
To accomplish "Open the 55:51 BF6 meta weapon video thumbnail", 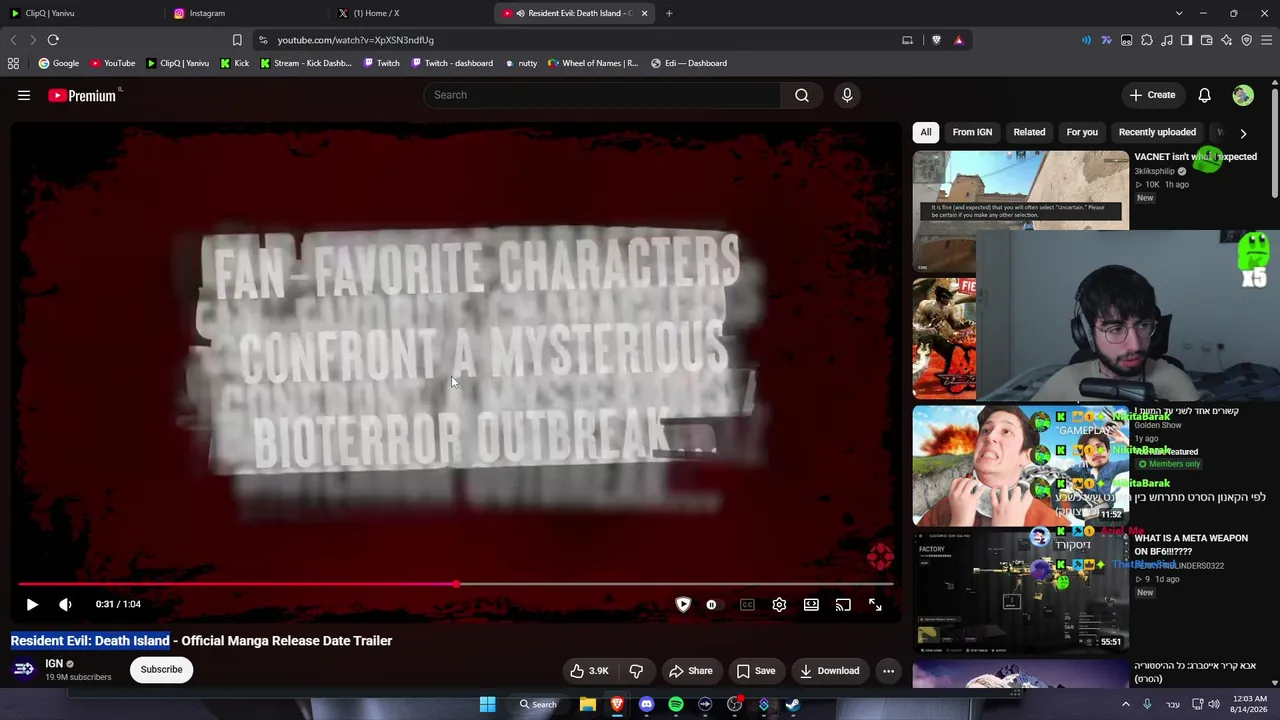I will 1021,591.
